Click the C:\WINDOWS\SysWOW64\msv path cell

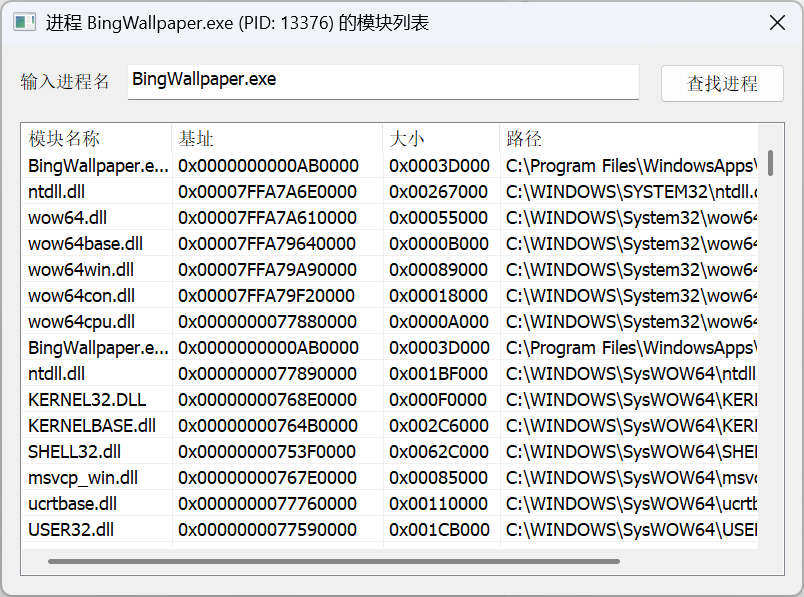(x=632, y=478)
